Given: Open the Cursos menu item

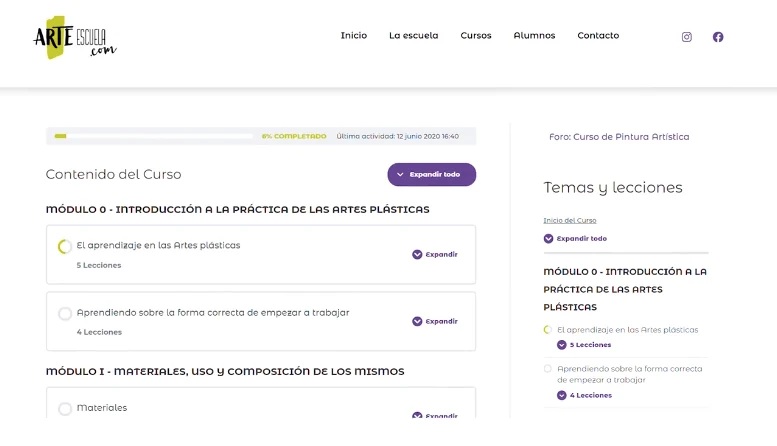Looking at the screenshot, I should (x=476, y=35).
